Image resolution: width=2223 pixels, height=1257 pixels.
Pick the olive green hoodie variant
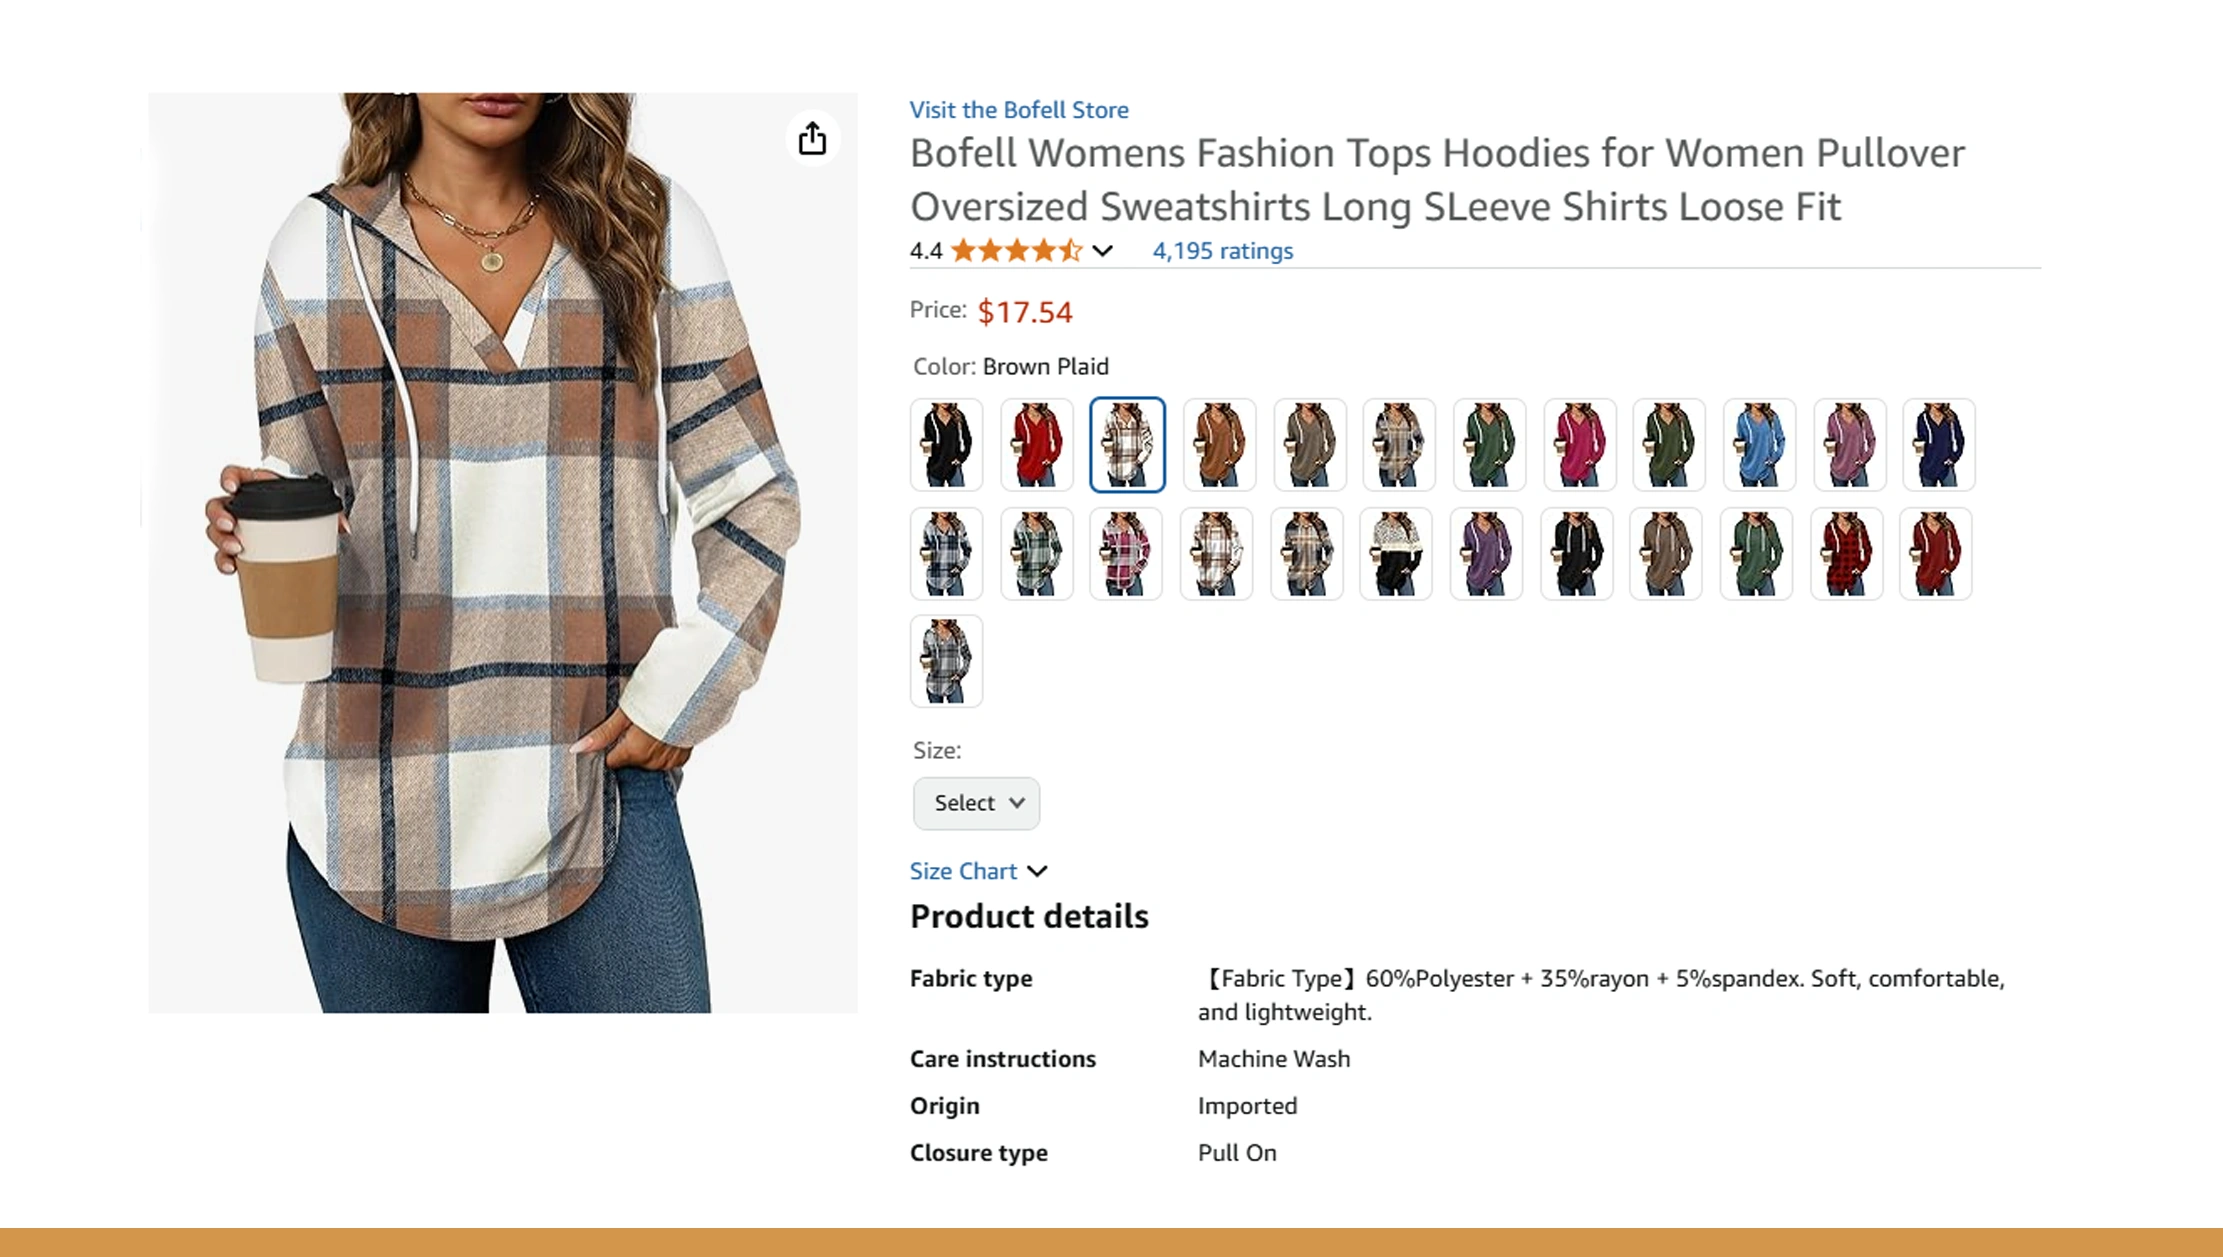(x=1668, y=445)
